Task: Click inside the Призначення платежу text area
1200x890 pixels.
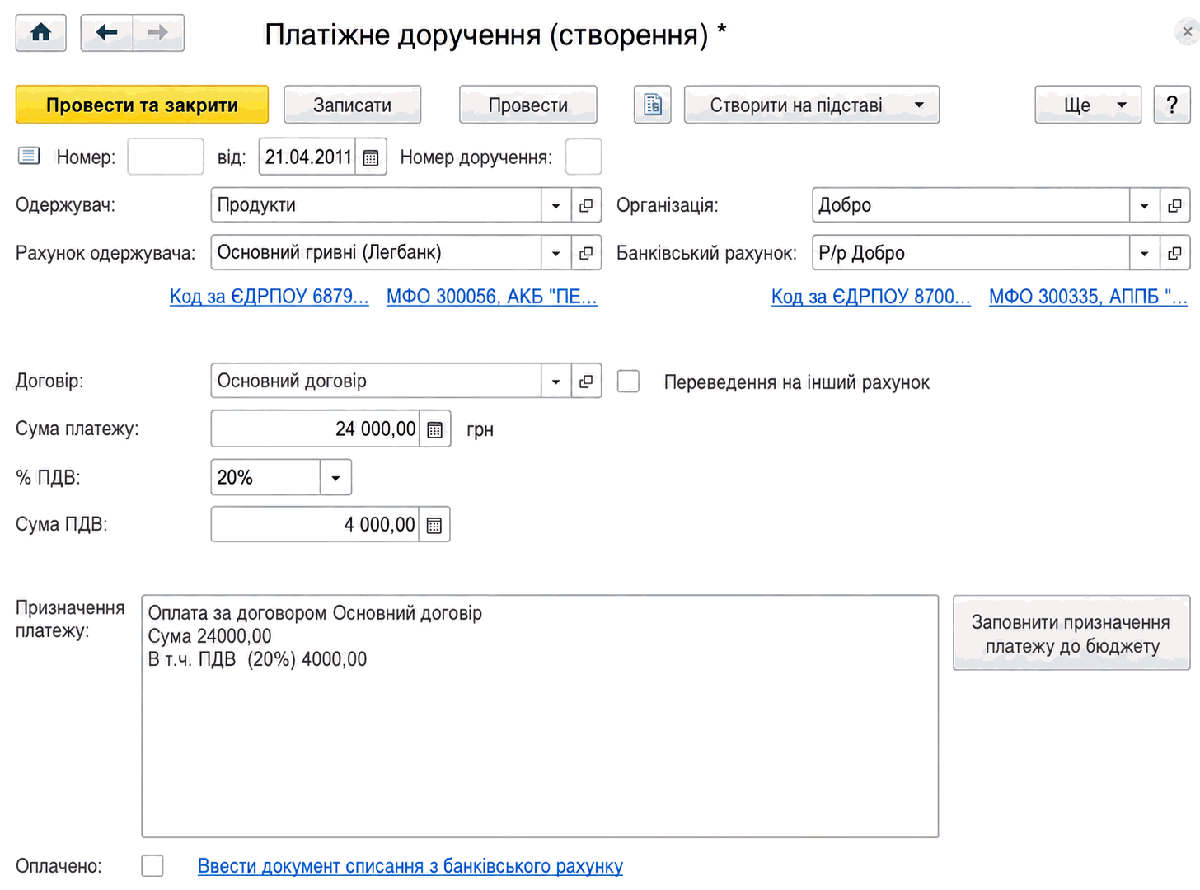Action: [540, 716]
